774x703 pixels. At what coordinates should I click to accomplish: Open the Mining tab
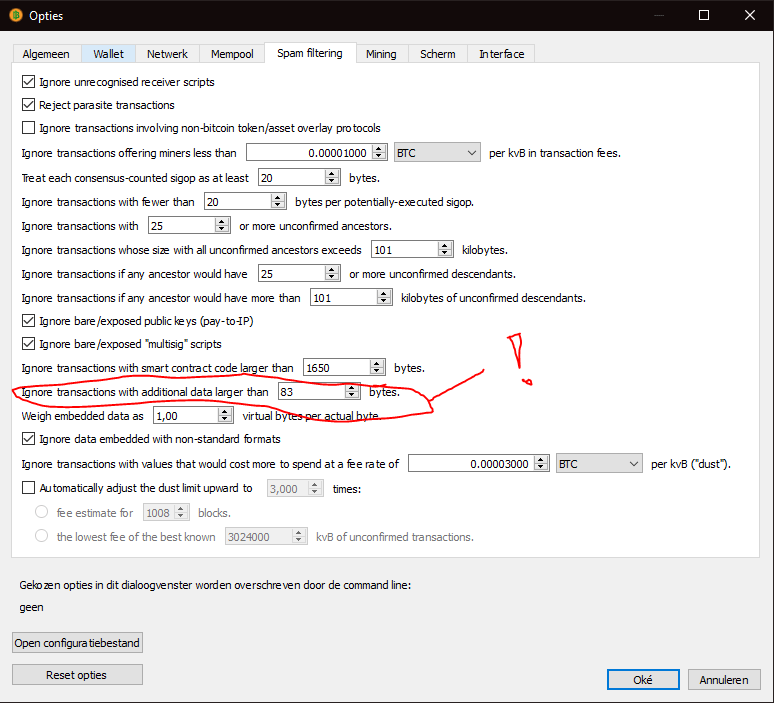point(380,54)
